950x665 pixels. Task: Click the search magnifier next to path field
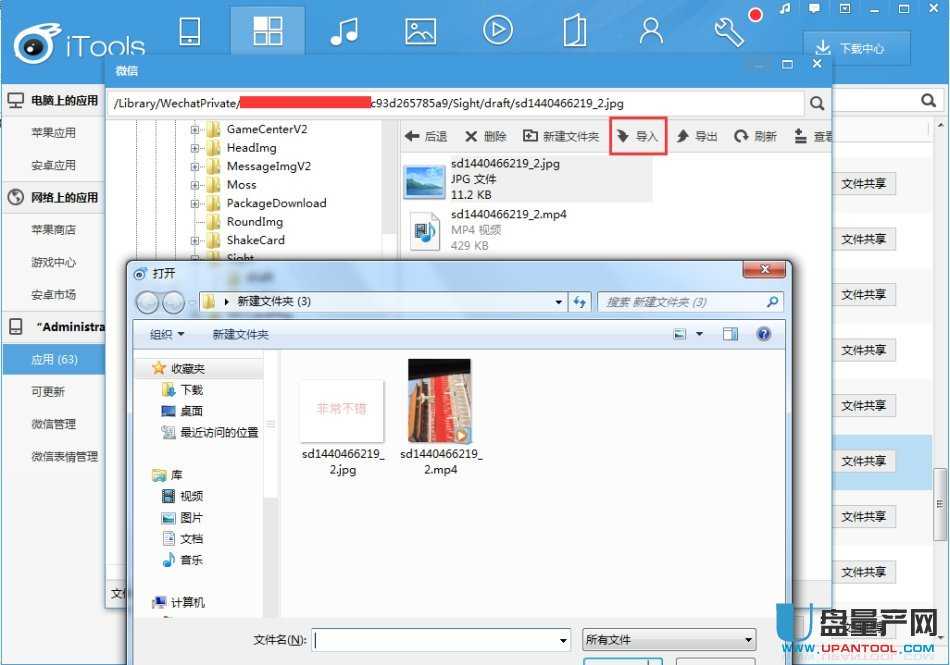coord(817,103)
